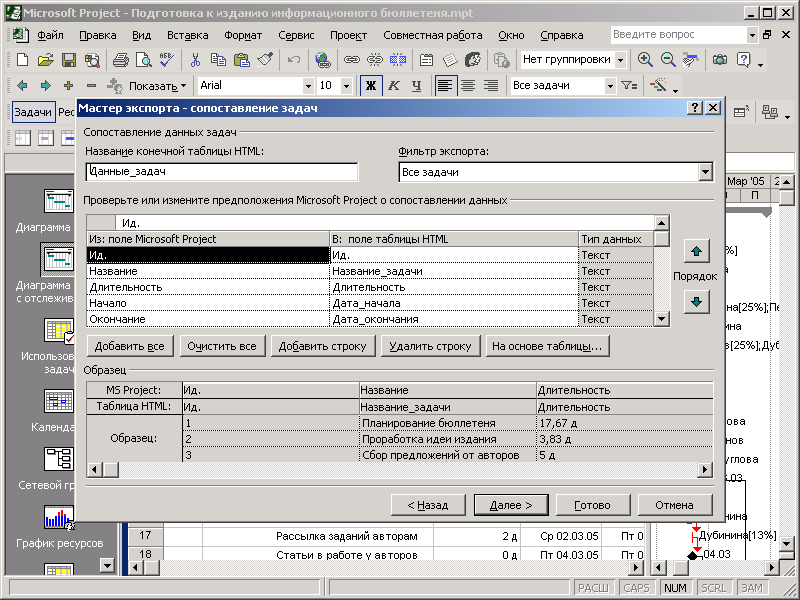Image resolution: width=800 pixels, height=600 pixels.
Task: Click the Copy Picture camera icon
Action: tap(720, 60)
